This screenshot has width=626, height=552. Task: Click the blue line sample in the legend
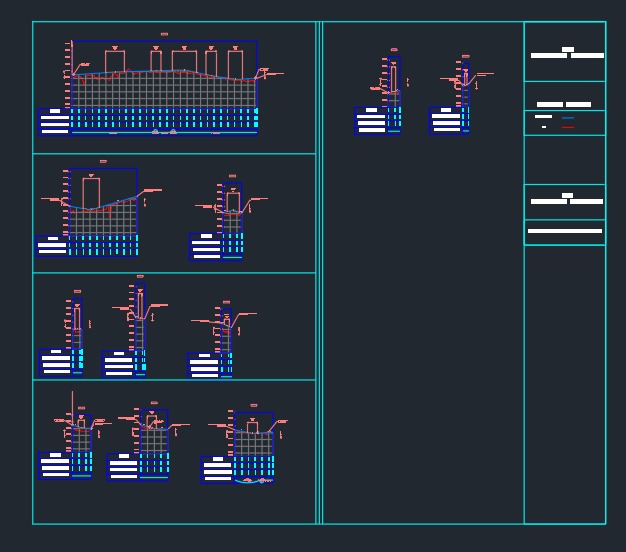[568, 118]
